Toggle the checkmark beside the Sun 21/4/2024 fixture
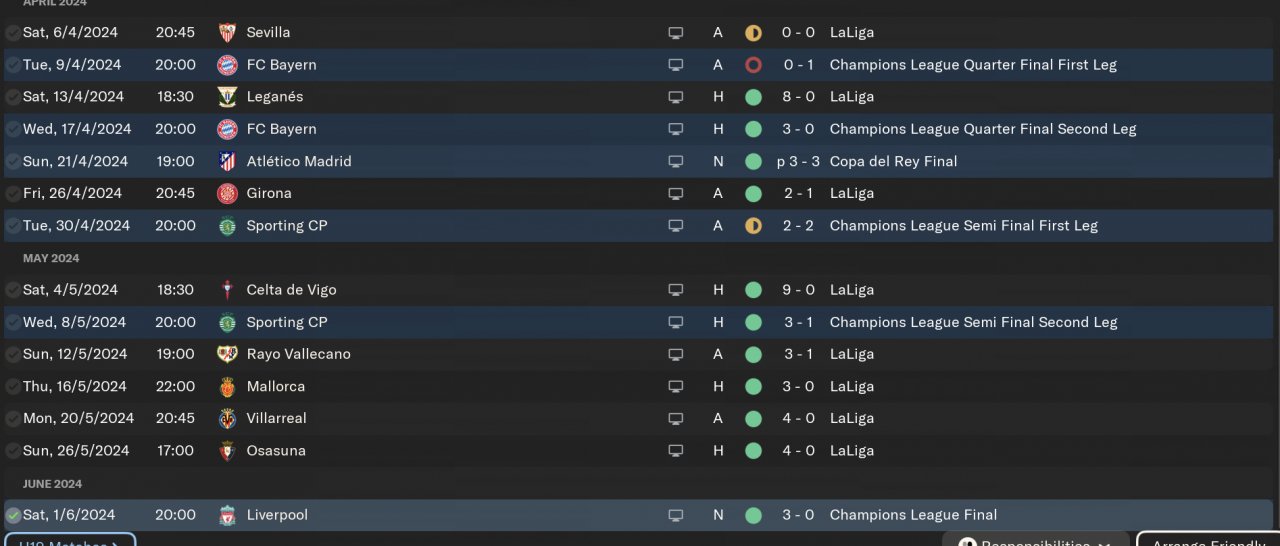1280x546 pixels. point(13,161)
